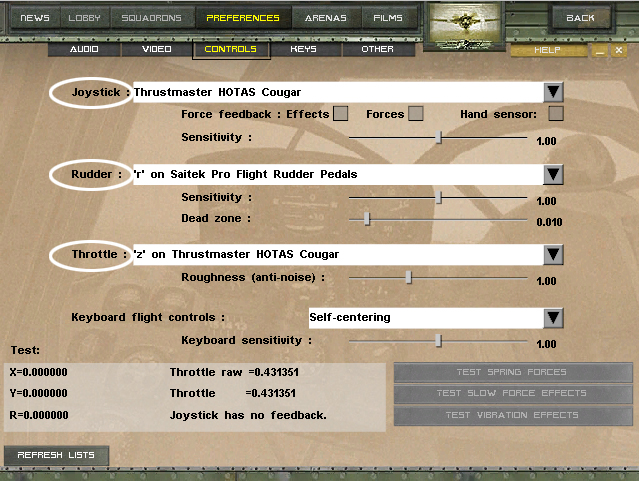Expand the Rudder device dropdown arrow
Image resolution: width=639 pixels, height=481 pixels.
[553, 174]
